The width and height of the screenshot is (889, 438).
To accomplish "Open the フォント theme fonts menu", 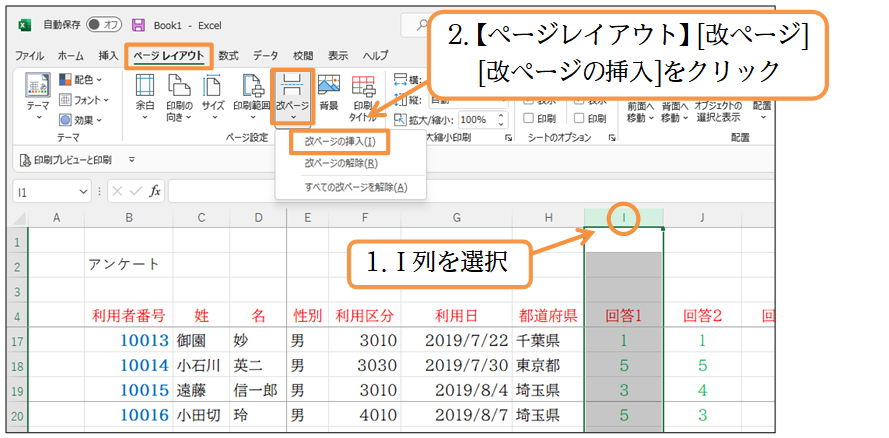I will [83, 100].
